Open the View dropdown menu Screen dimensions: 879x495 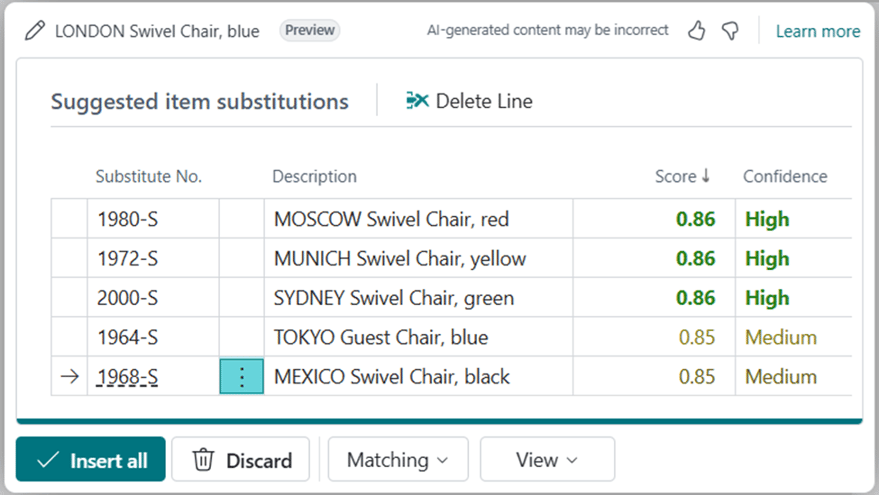click(546, 460)
